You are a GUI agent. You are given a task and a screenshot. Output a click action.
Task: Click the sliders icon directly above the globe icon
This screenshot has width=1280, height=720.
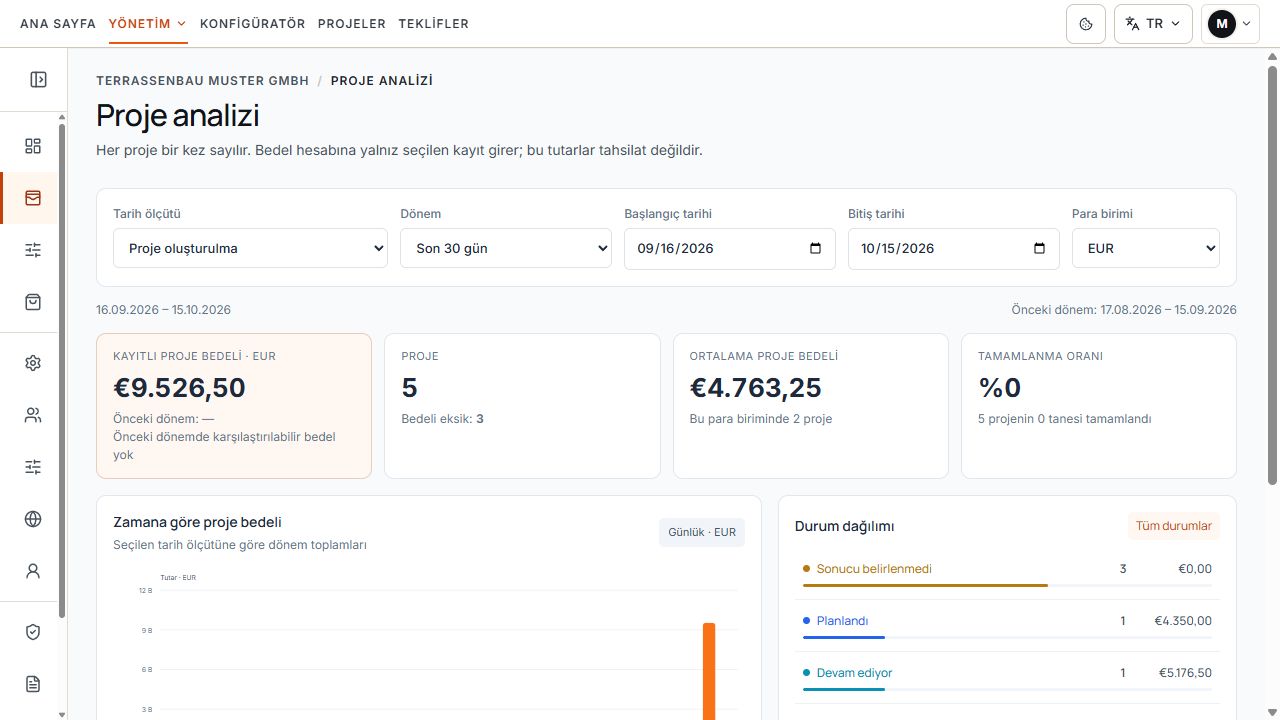pos(33,467)
